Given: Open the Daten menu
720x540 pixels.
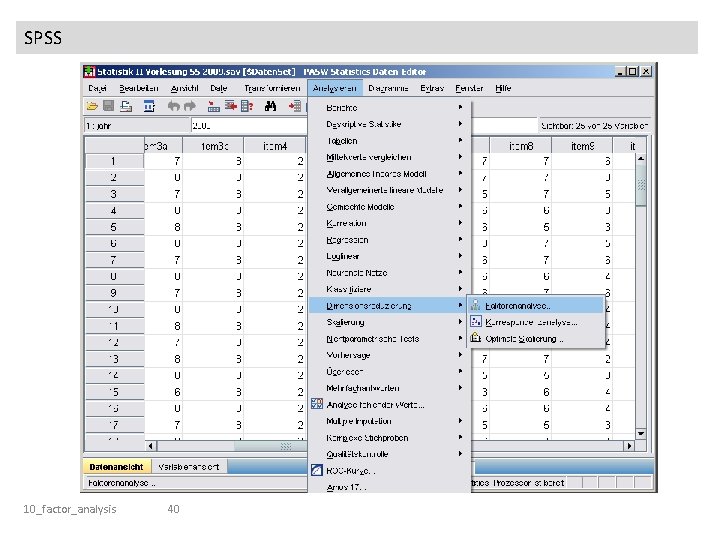Looking at the screenshot, I should (219, 88).
